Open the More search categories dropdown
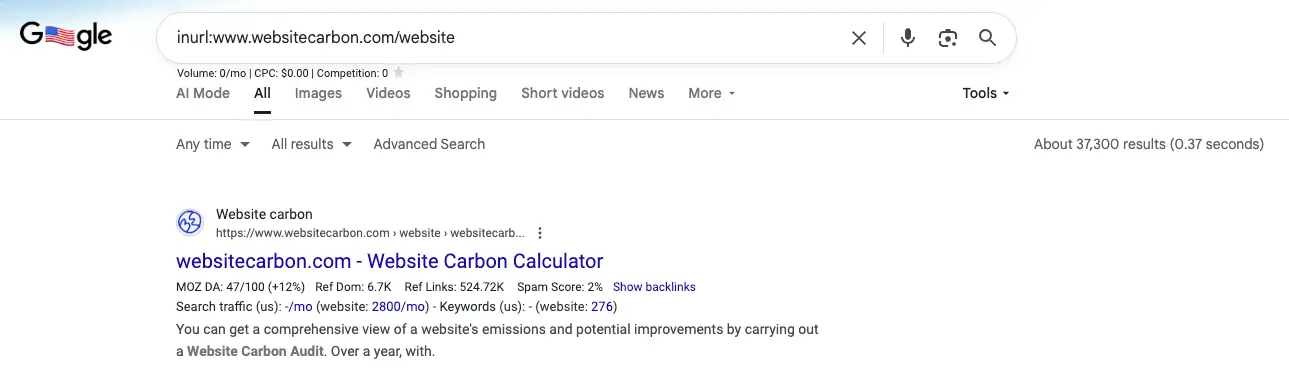The image size is (1289, 369). coord(712,93)
